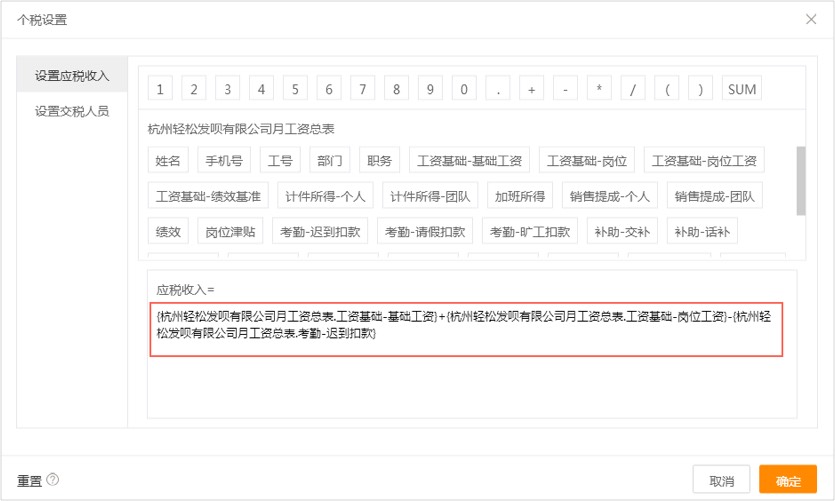Screen dimensions: 835x501
Task: Add 工资基础-基础工资 to the formula
Action: click(x=469, y=160)
